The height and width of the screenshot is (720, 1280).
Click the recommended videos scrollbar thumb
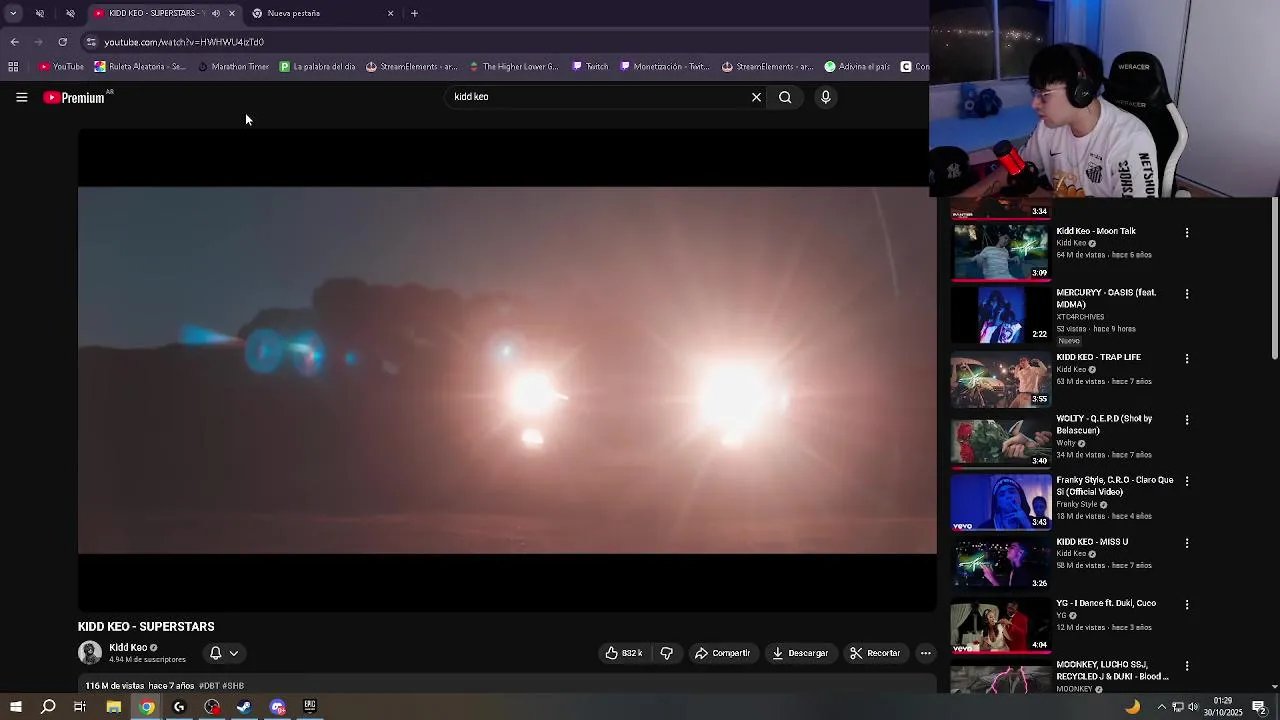tap(1274, 278)
